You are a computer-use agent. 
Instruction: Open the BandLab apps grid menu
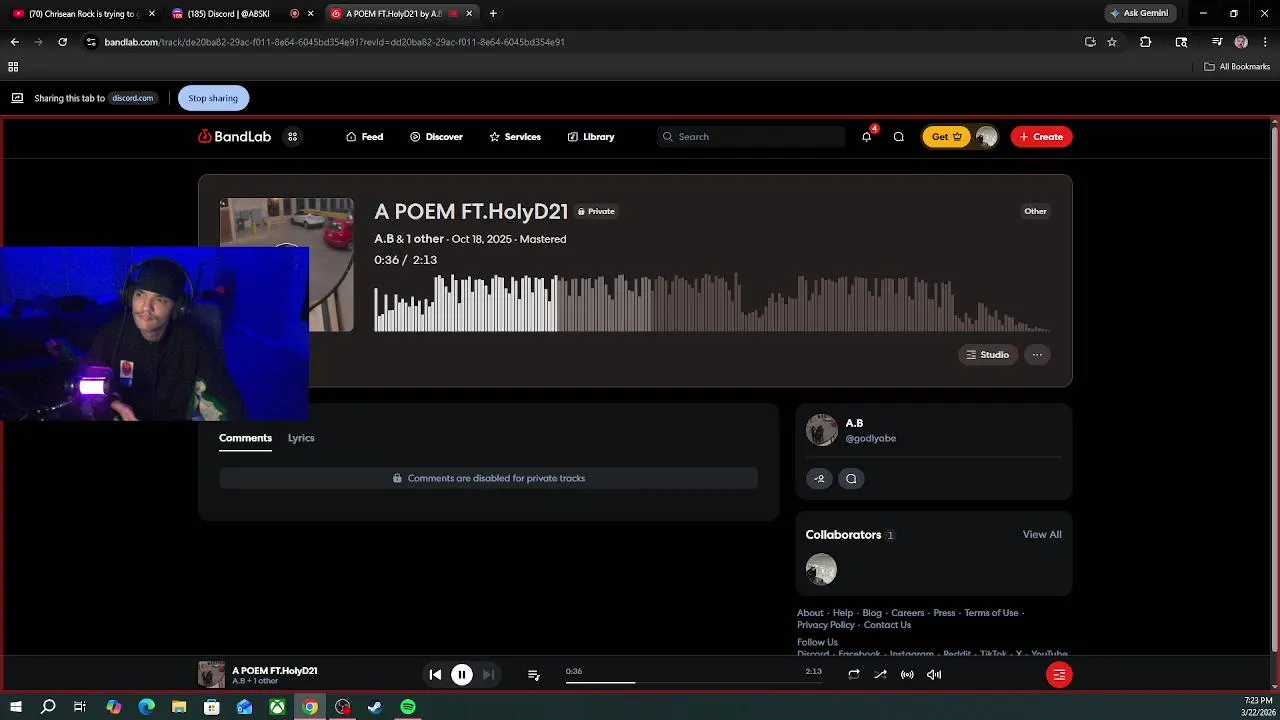pos(292,137)
